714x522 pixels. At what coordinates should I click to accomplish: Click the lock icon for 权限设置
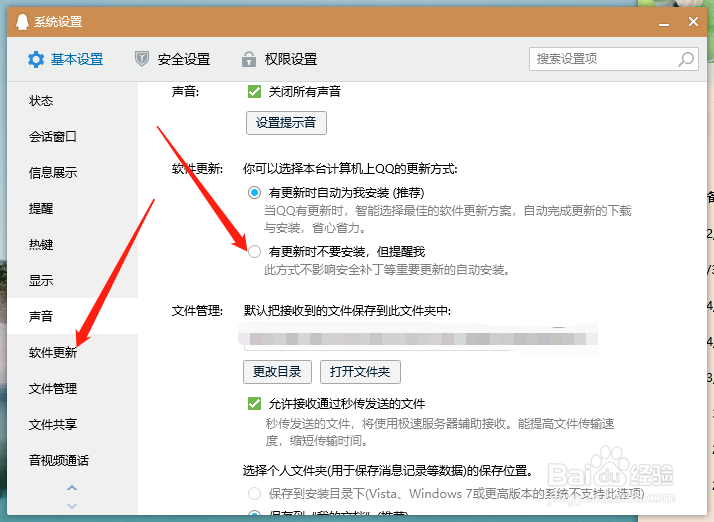click(x=249, y=59)
